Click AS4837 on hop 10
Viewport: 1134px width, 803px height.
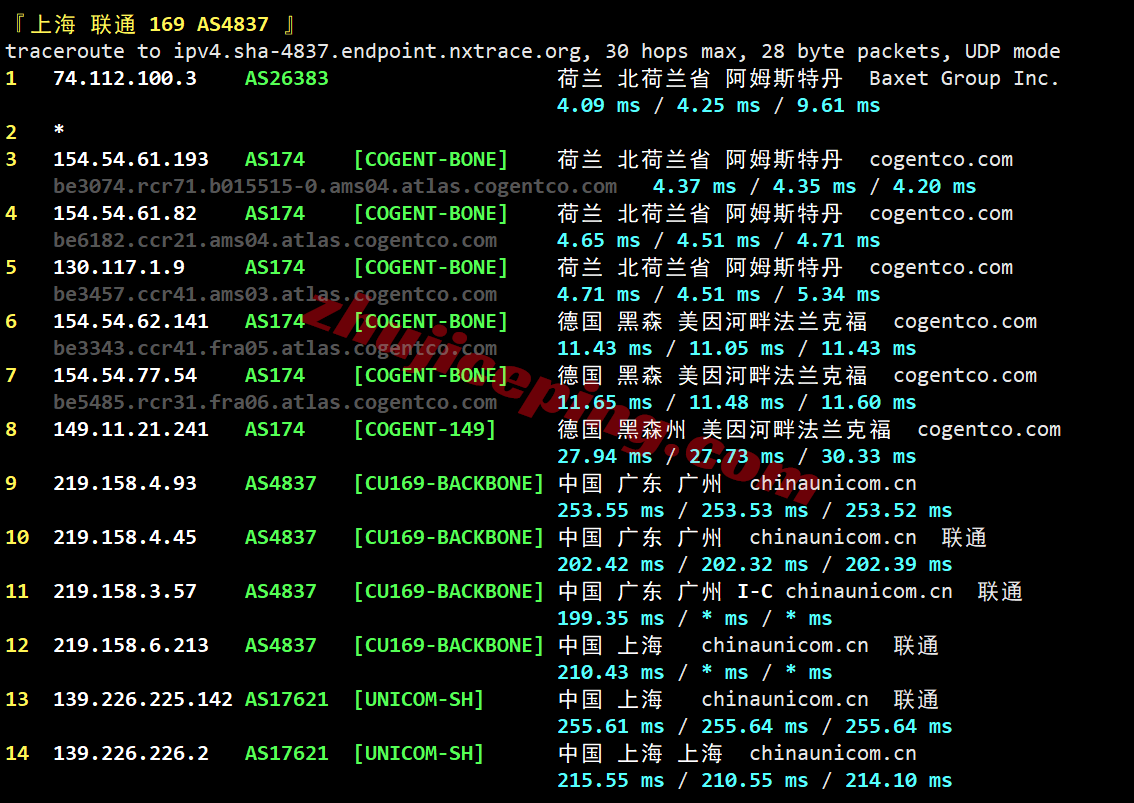pos(281,538)
